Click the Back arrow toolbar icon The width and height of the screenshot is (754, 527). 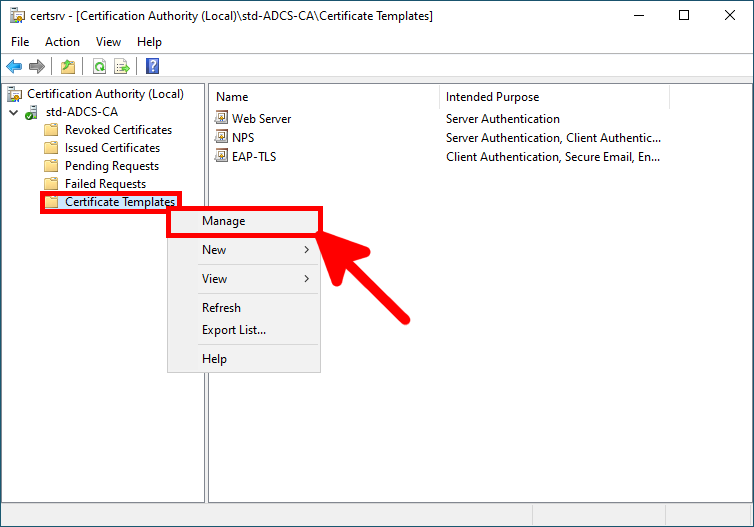[x=14, y=66]
